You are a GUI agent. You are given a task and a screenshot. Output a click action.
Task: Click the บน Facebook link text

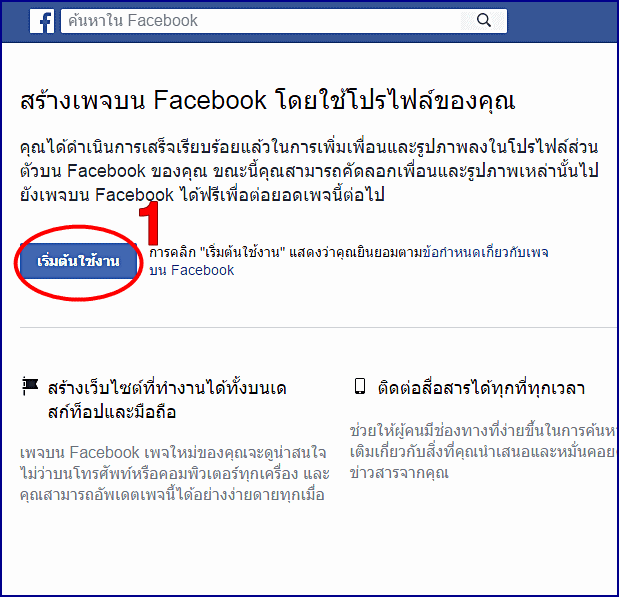191,270
